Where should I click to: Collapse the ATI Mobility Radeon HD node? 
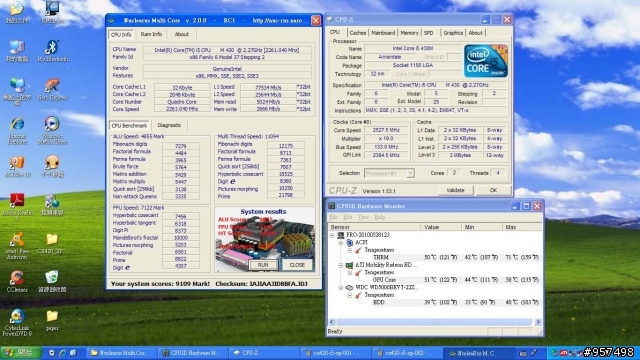(x=341, y=265)
